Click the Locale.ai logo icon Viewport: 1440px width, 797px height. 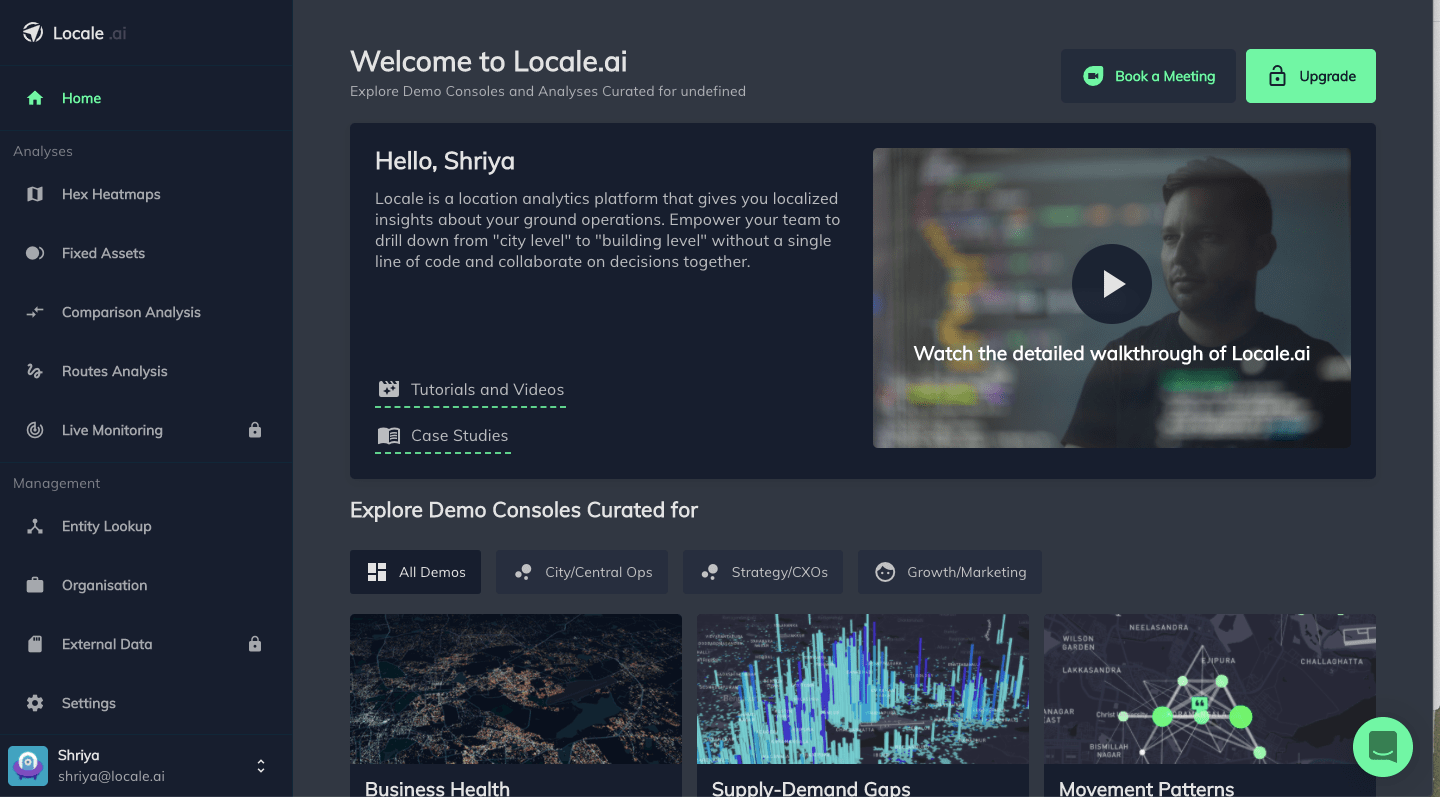click(33, 33)
